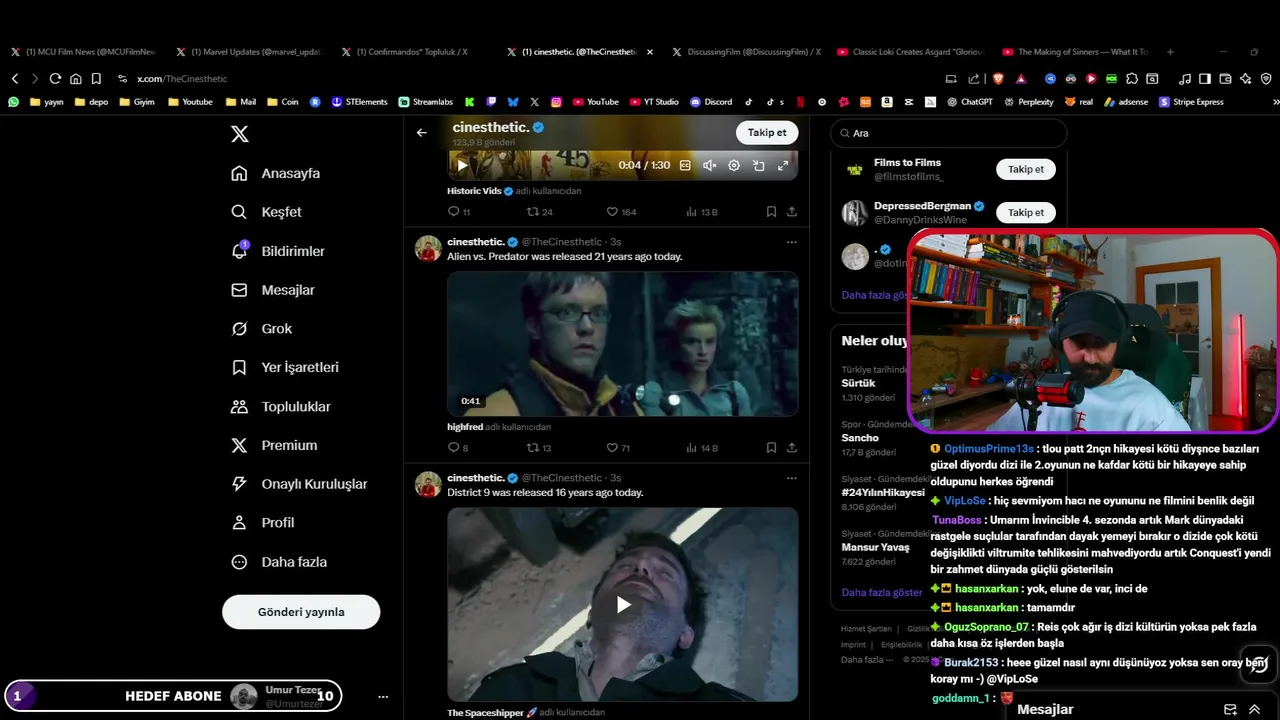Open video settings gear icon

click(734, 165)
